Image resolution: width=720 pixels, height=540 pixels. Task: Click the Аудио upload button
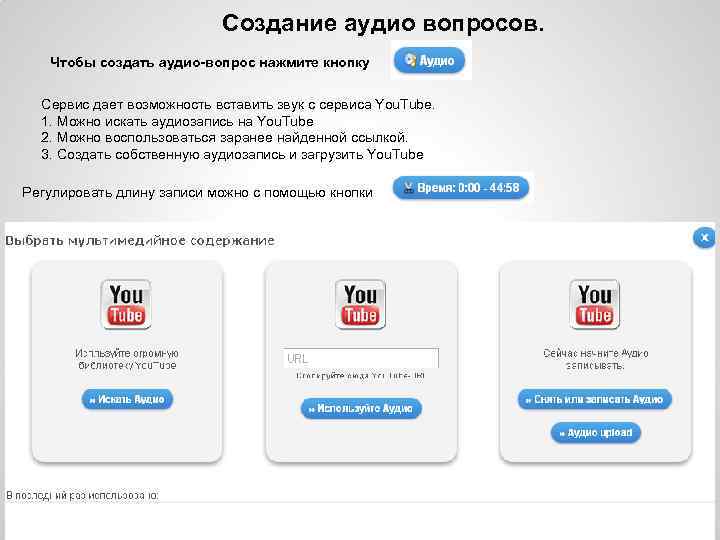(x=596, y=433)
